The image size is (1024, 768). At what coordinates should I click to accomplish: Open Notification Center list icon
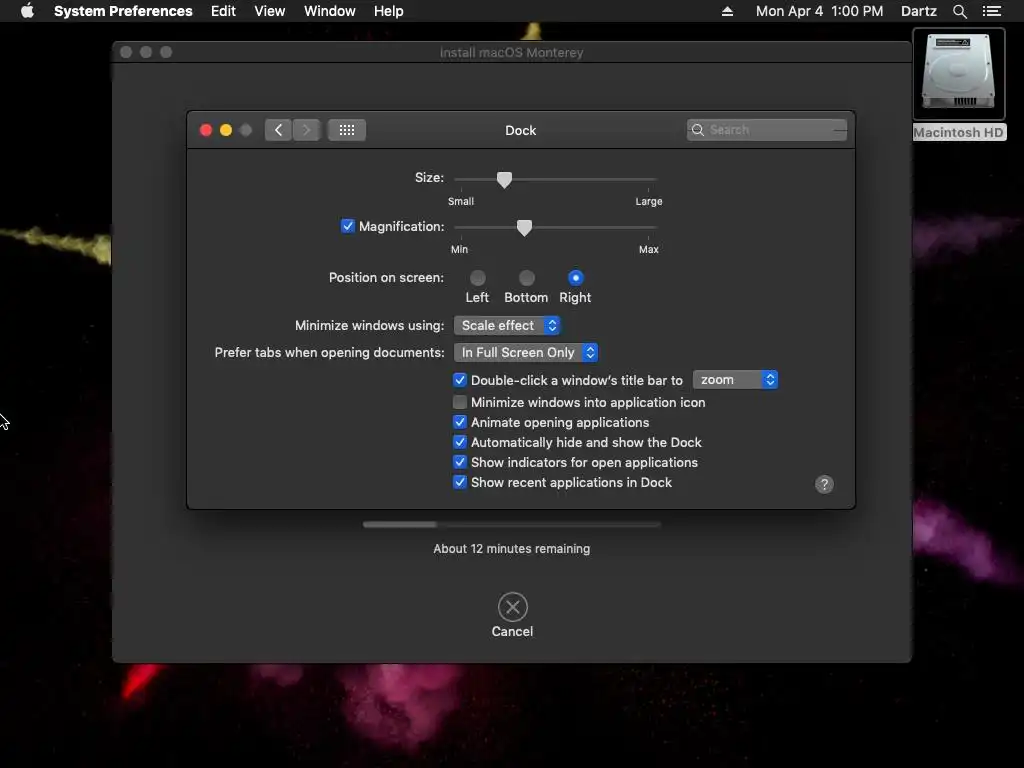(992, 11)
